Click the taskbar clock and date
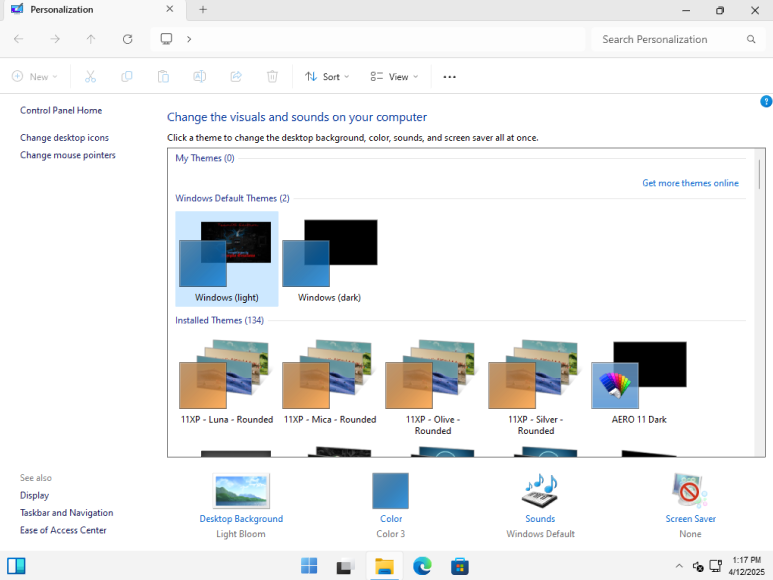The width and height of the screenshot is (773, 580). (746, 566)
